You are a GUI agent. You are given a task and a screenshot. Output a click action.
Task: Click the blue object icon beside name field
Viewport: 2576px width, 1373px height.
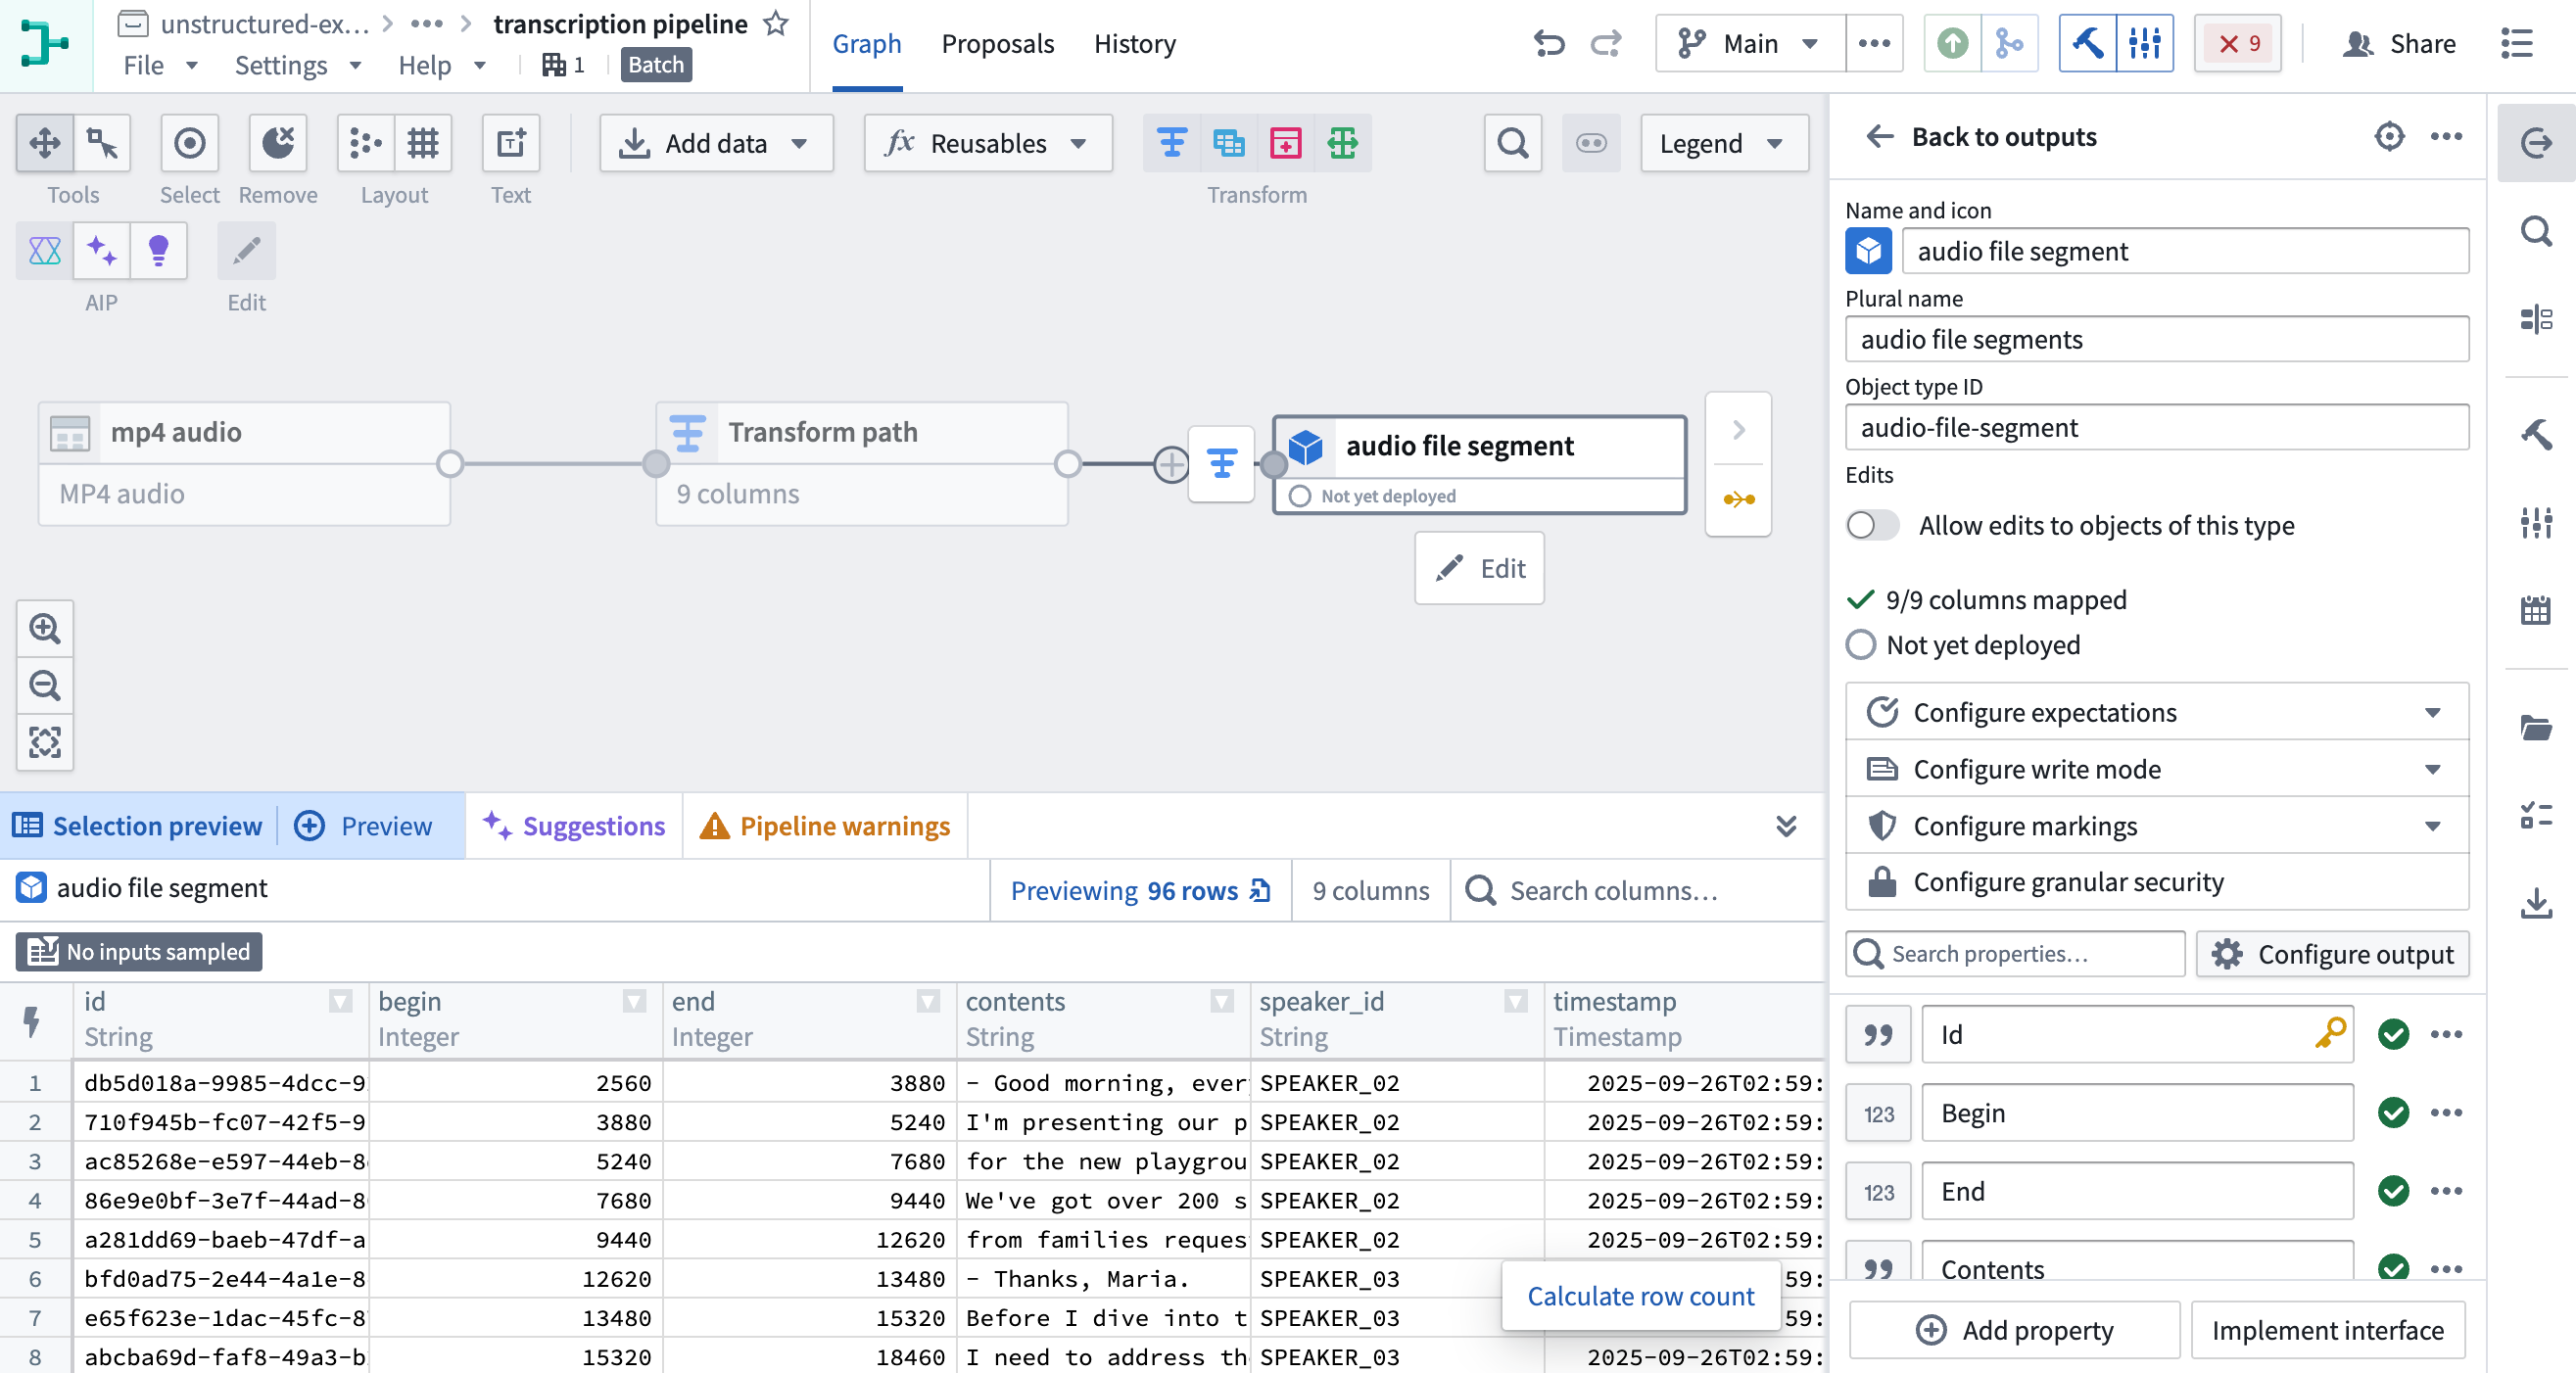click(x=1868, y=251)
